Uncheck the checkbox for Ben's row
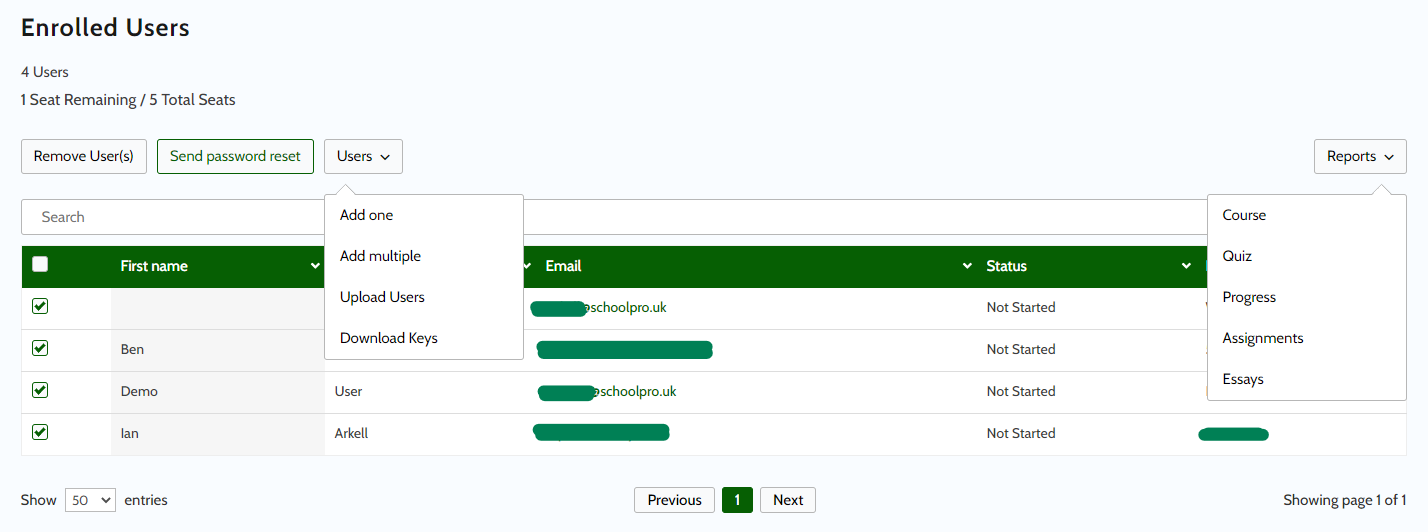 tap(40, 348)
